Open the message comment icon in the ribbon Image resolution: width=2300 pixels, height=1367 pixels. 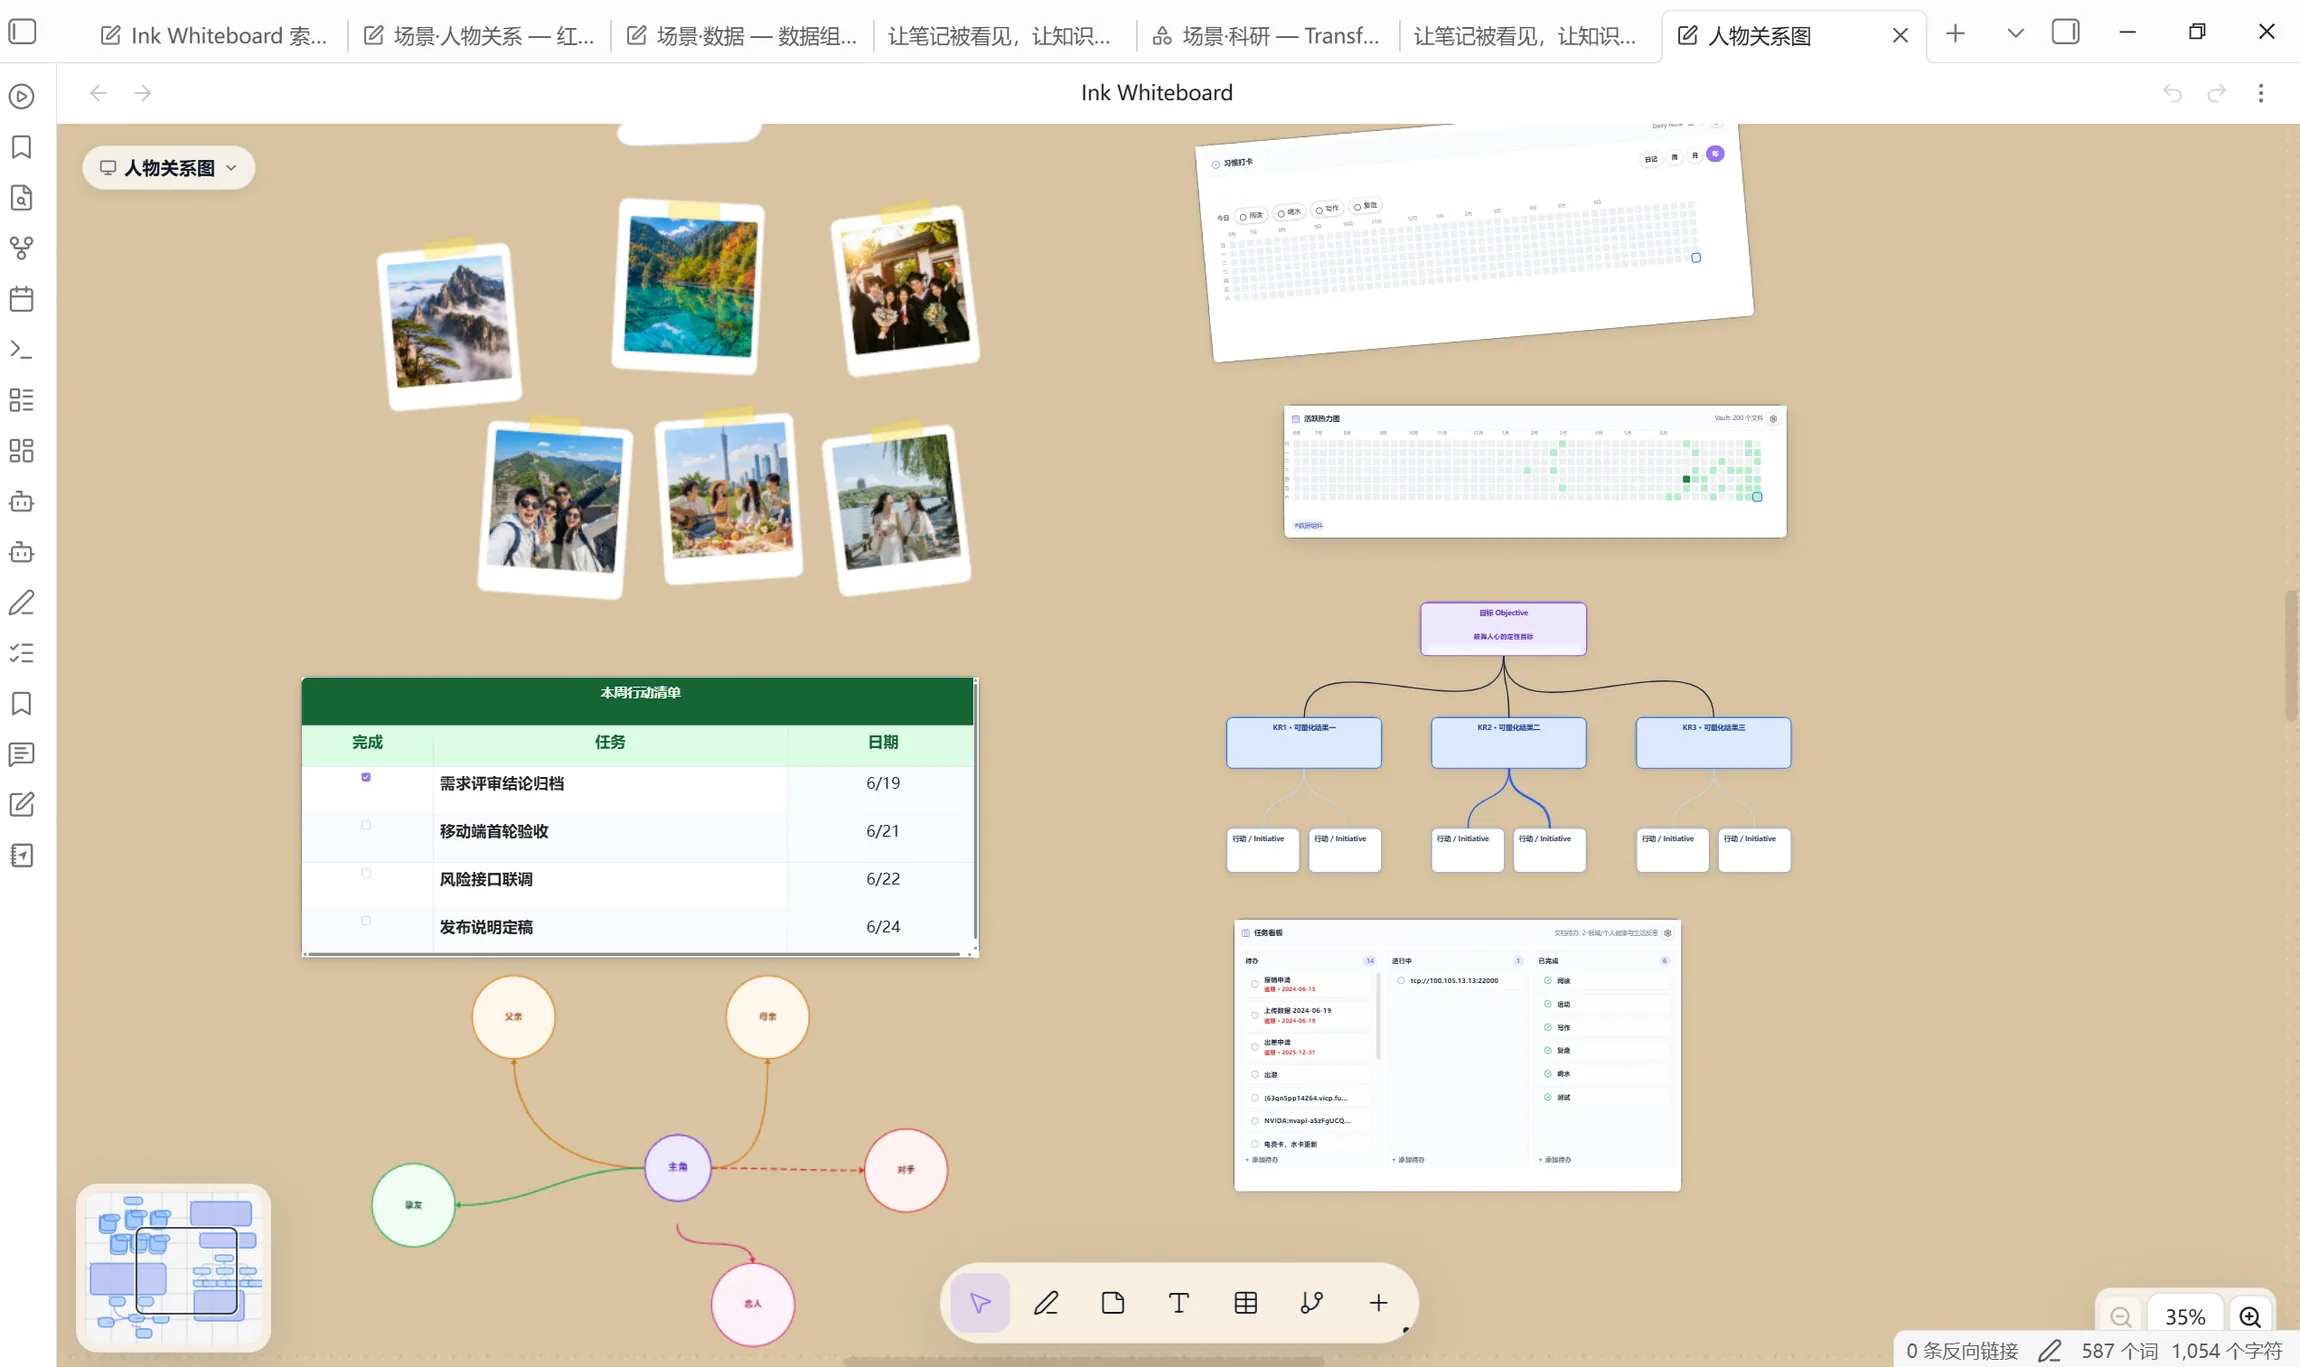click(22, 754)
